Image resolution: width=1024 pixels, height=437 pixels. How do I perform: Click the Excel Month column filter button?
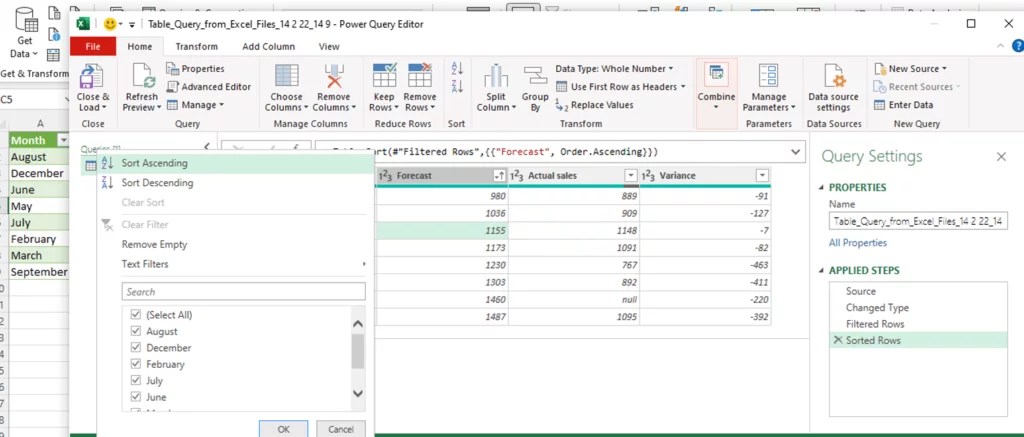[63, 140]
